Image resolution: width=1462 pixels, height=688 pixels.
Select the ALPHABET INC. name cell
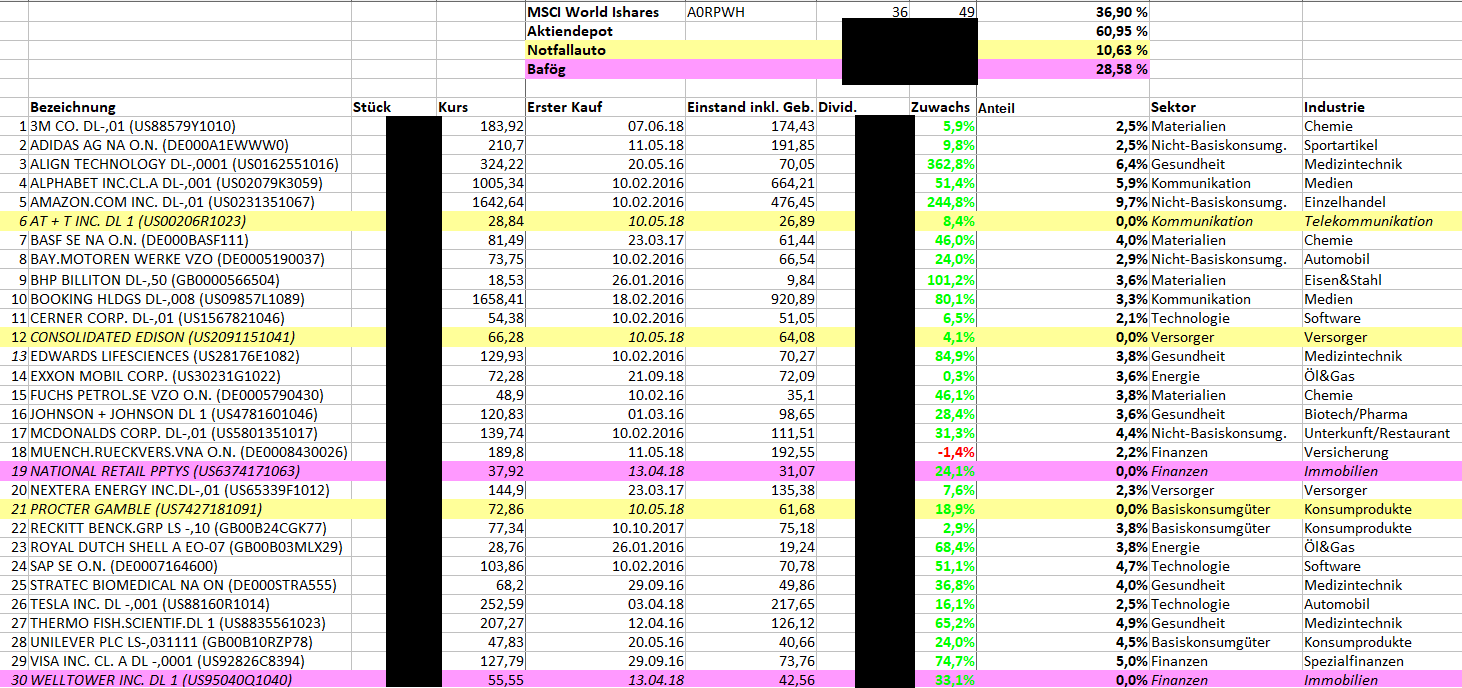pyautogui.click(x=190, y=183)
